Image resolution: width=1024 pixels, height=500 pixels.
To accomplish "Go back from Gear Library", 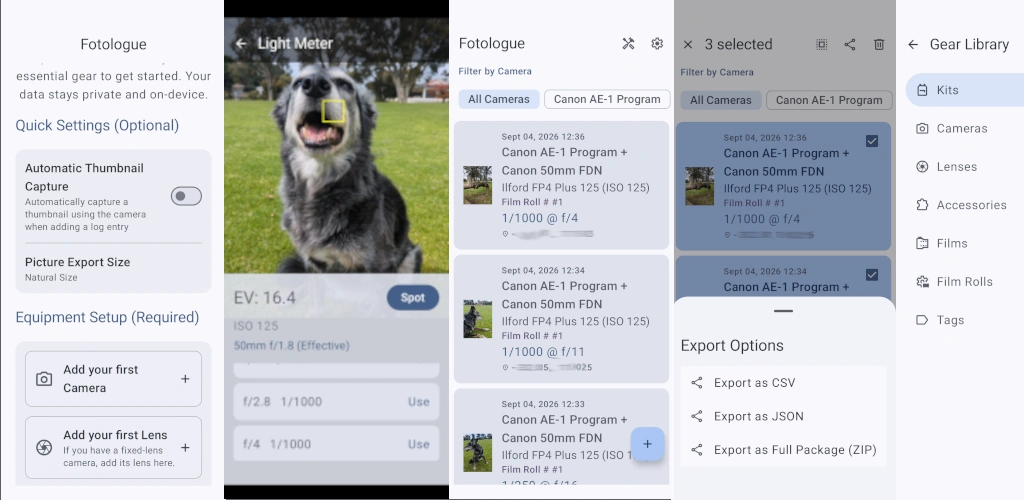I will pos(913,44).
